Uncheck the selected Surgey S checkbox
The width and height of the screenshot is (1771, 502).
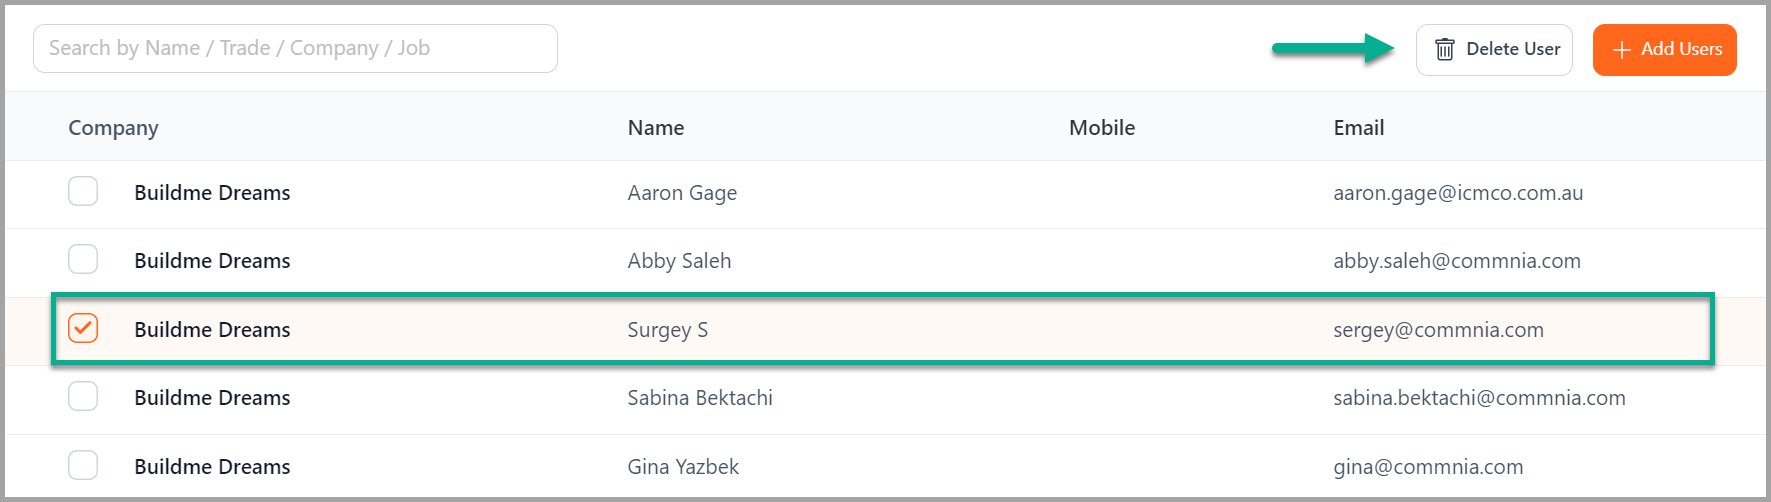pyautogui.click(x=83, y=328)
